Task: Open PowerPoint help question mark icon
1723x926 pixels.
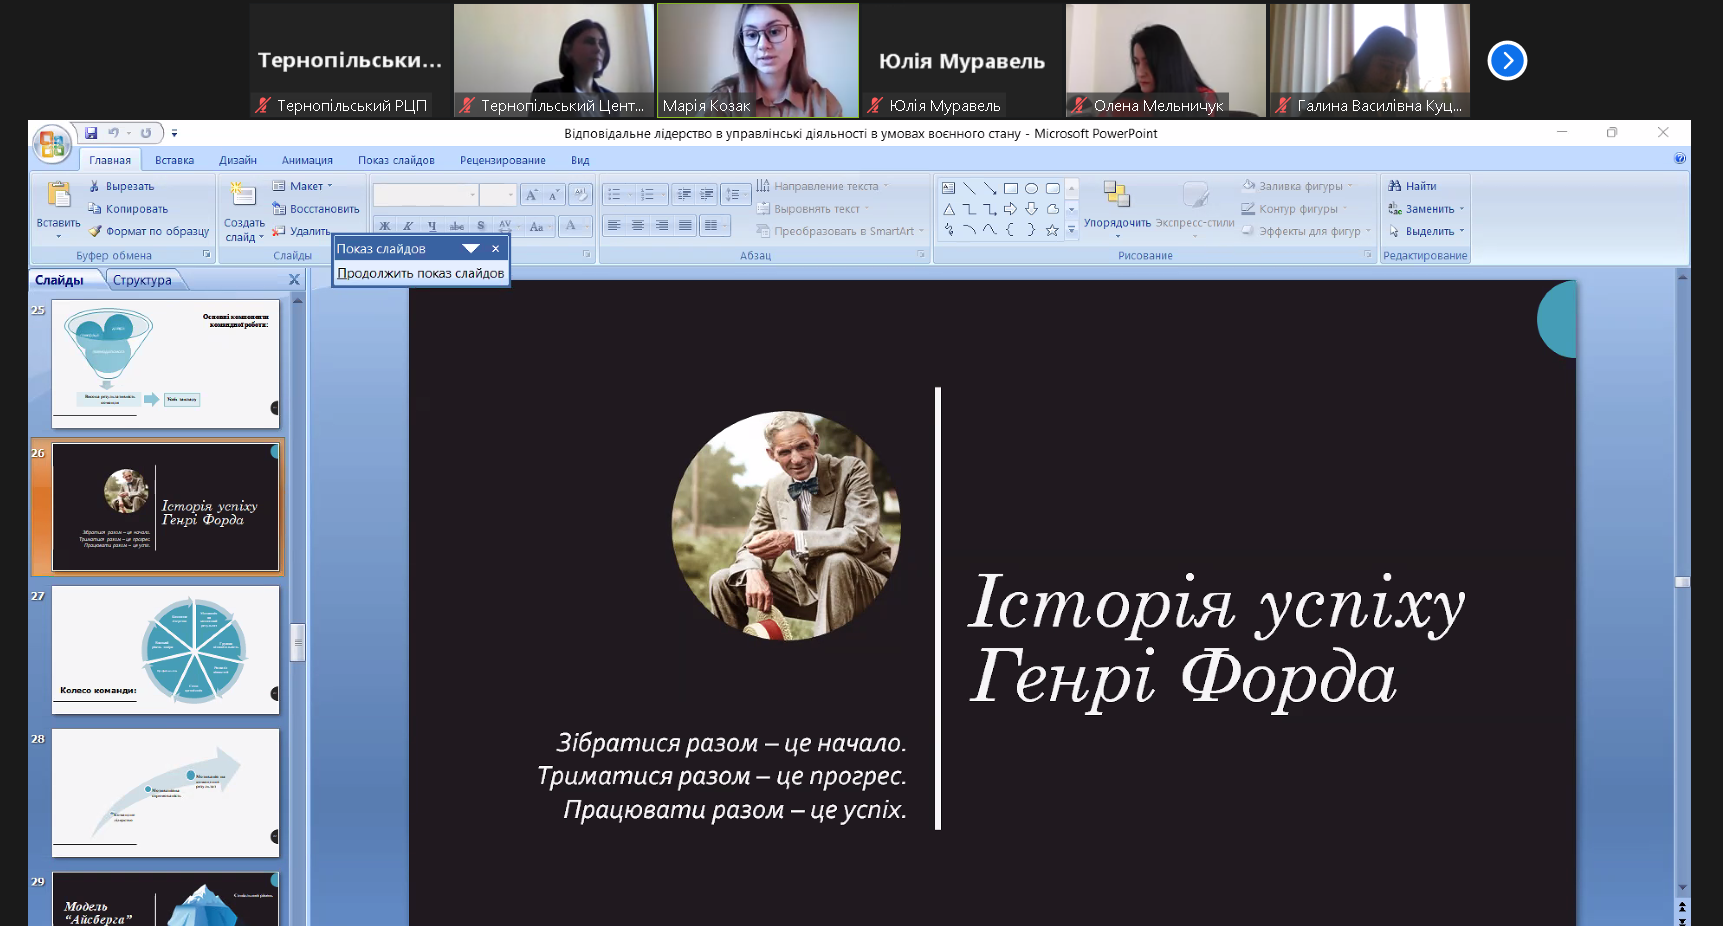Action: tap(1680, 158)
